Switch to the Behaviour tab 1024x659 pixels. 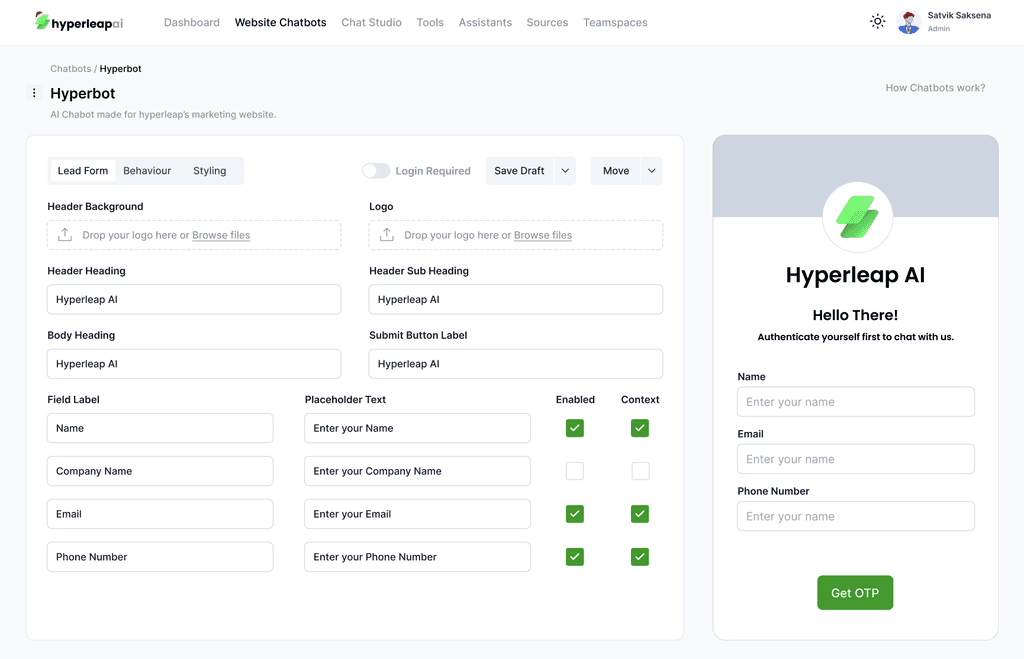tap(146, 170)
